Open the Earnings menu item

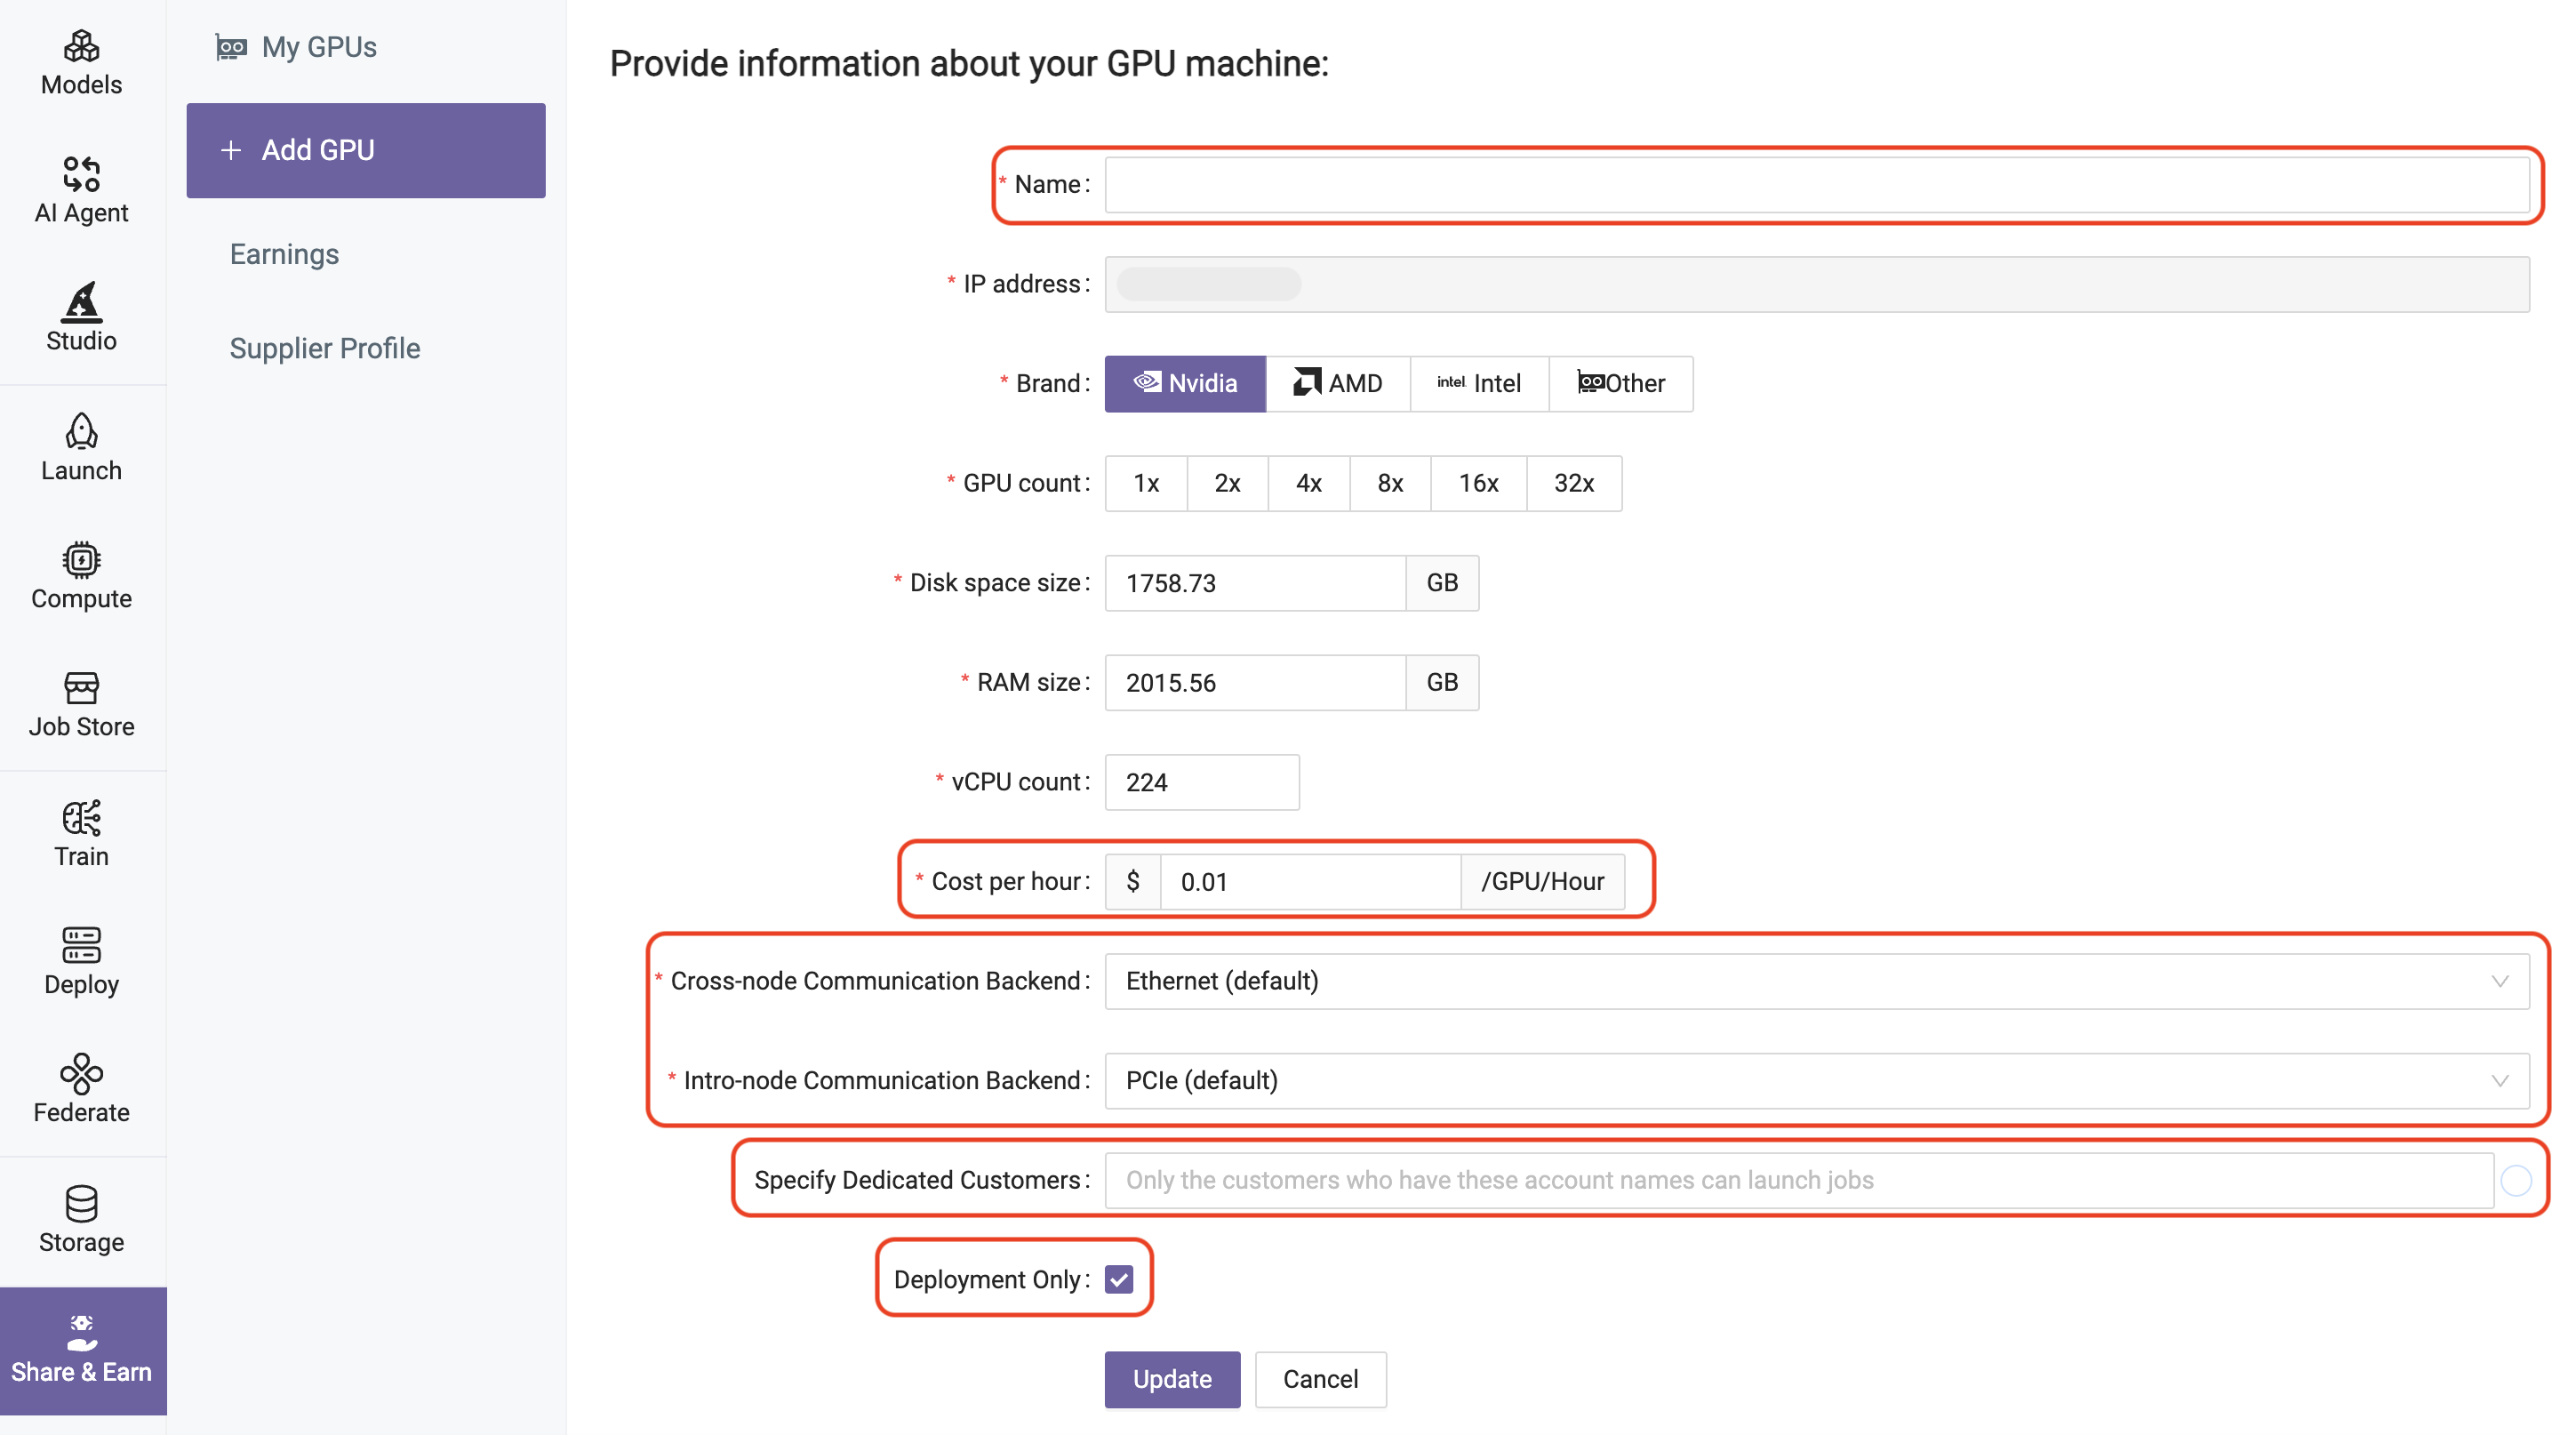click(x=284, y=254)
